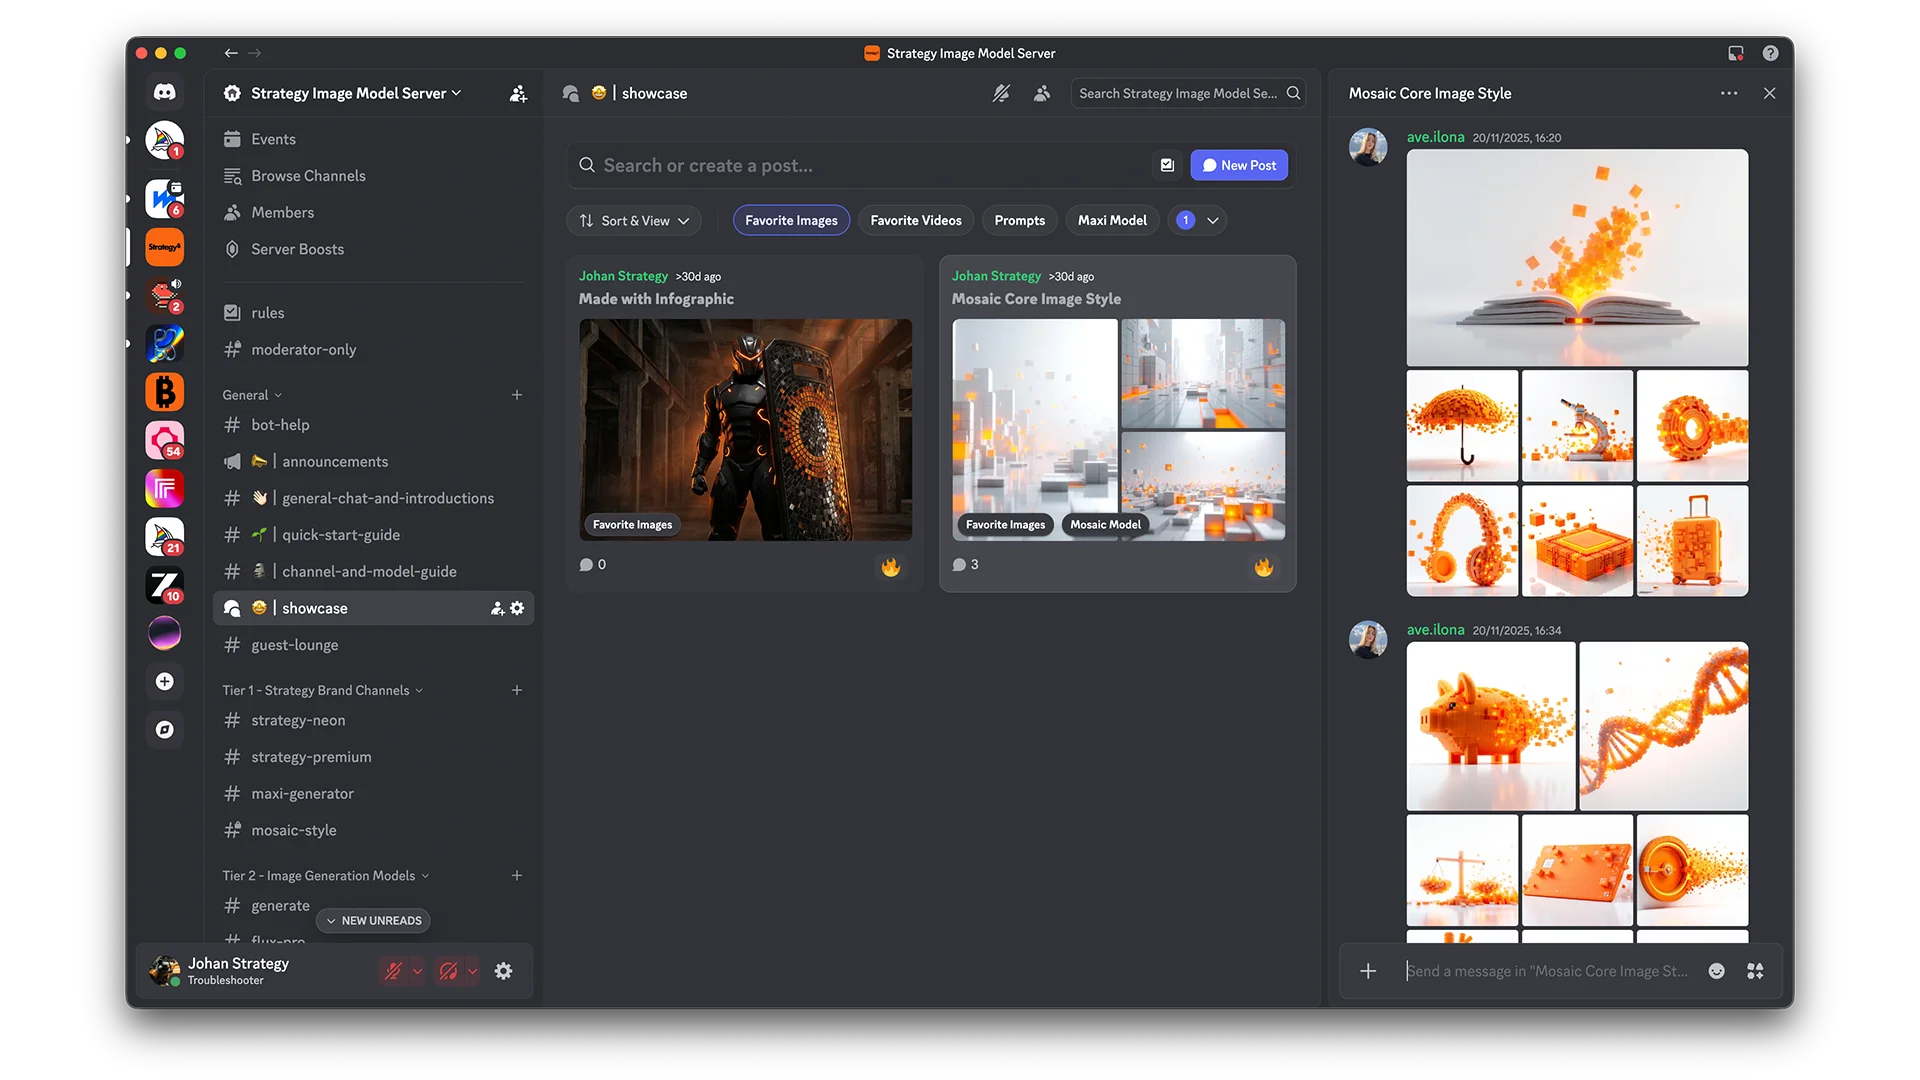Image resolution: width=1920 pixels, height=1080 pixels.
Task: Toggle Prompts tag filter
Action: click(x=1019, y=220)
